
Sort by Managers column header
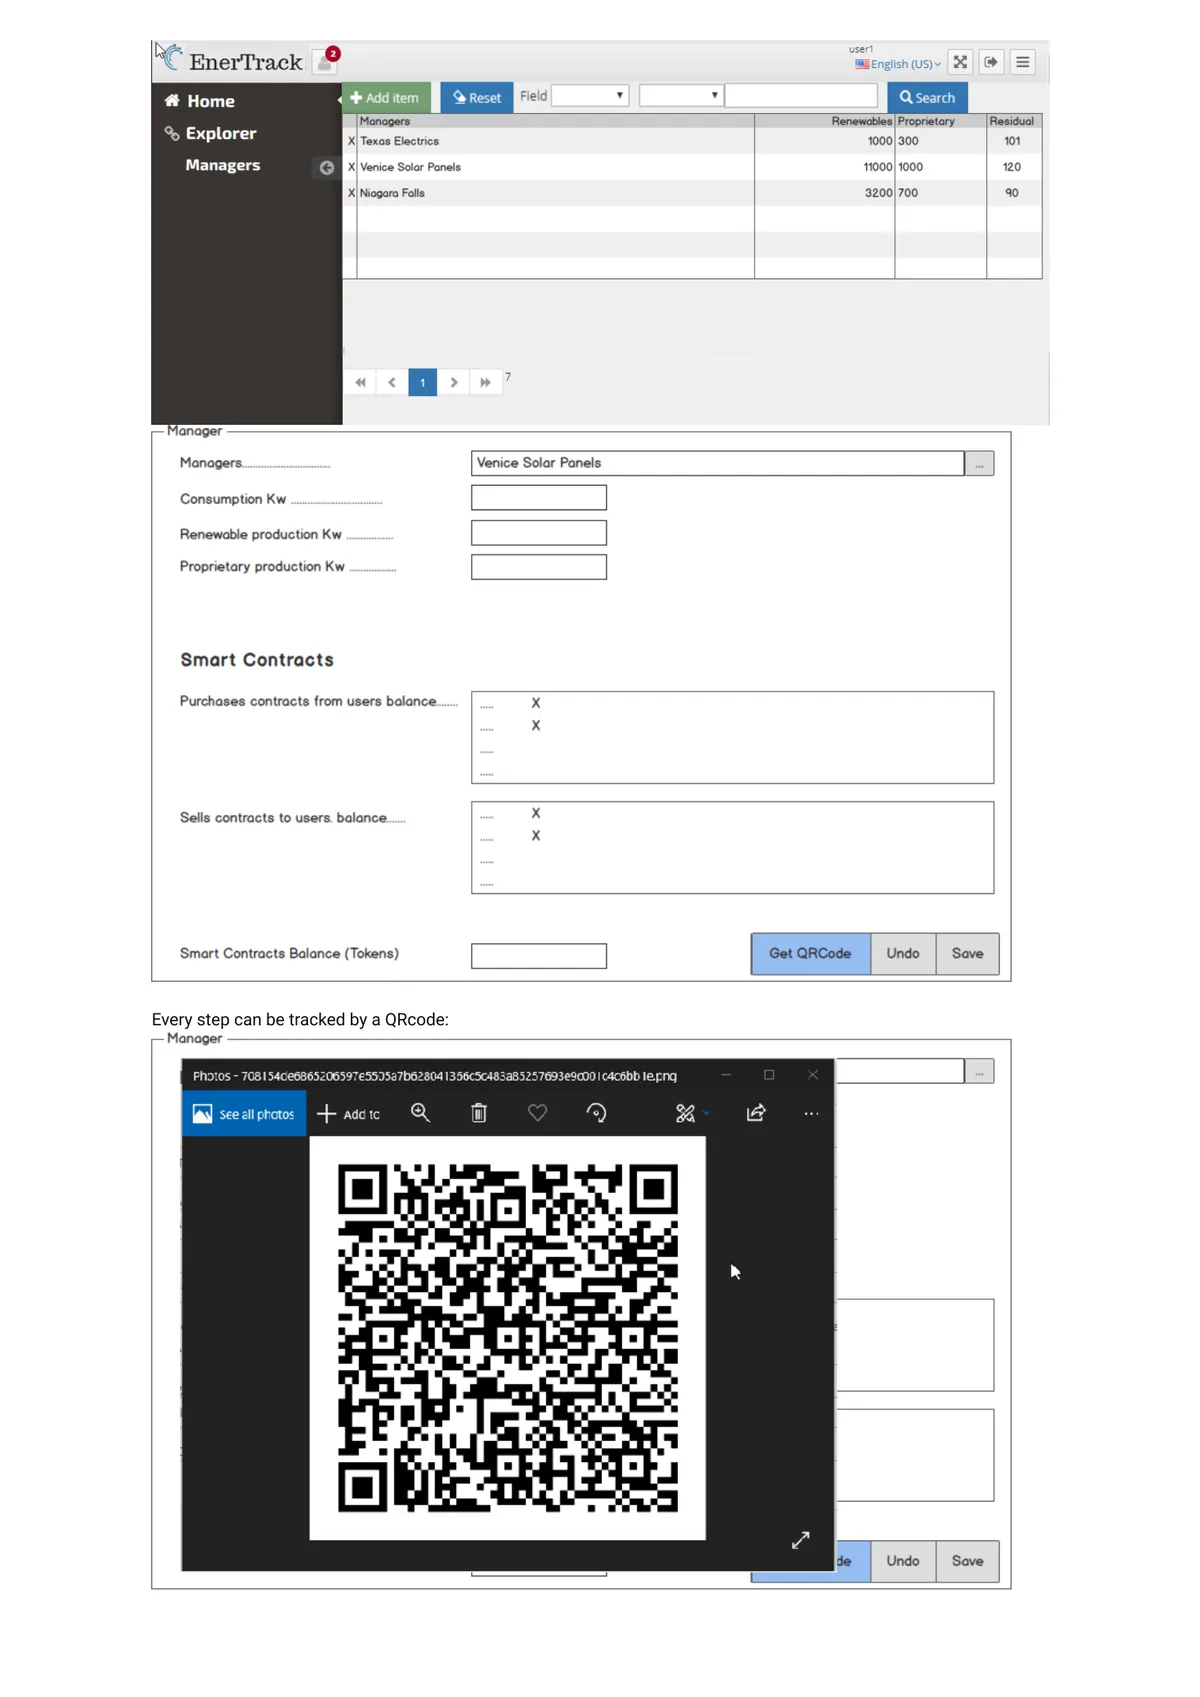pyautogui.click(x=385, y=121)
